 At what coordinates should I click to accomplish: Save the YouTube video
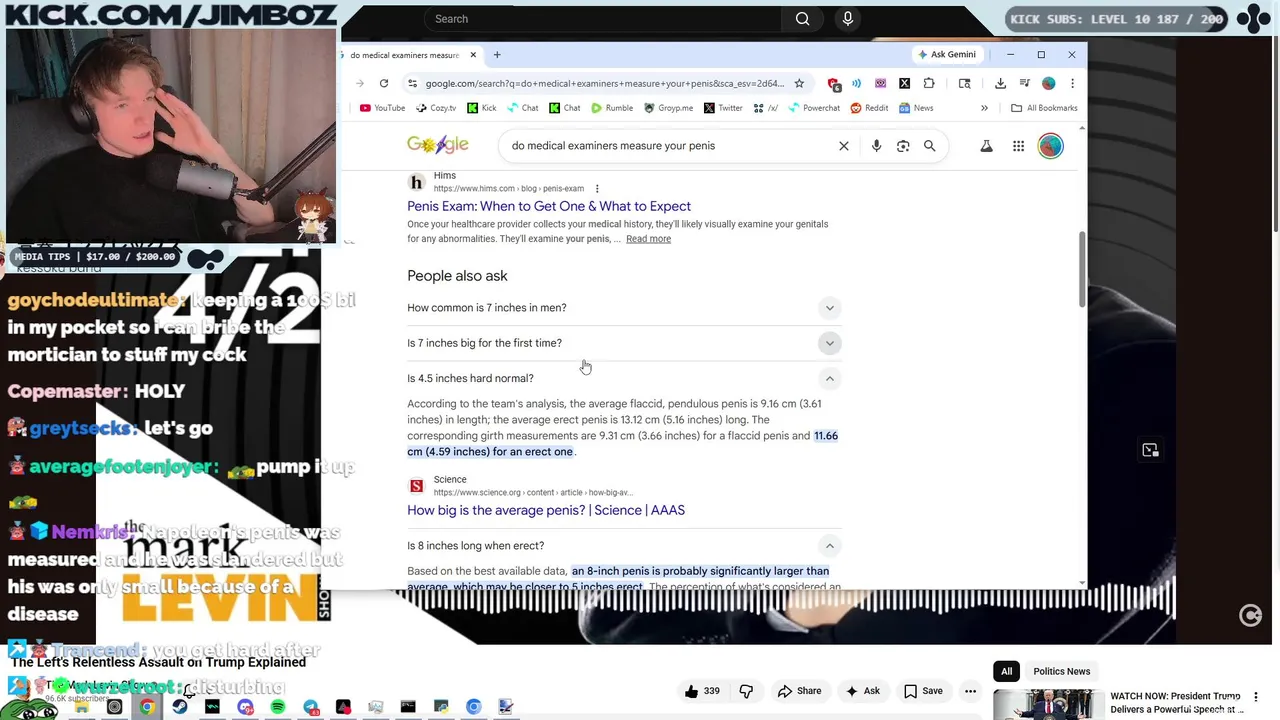point(922,691)
